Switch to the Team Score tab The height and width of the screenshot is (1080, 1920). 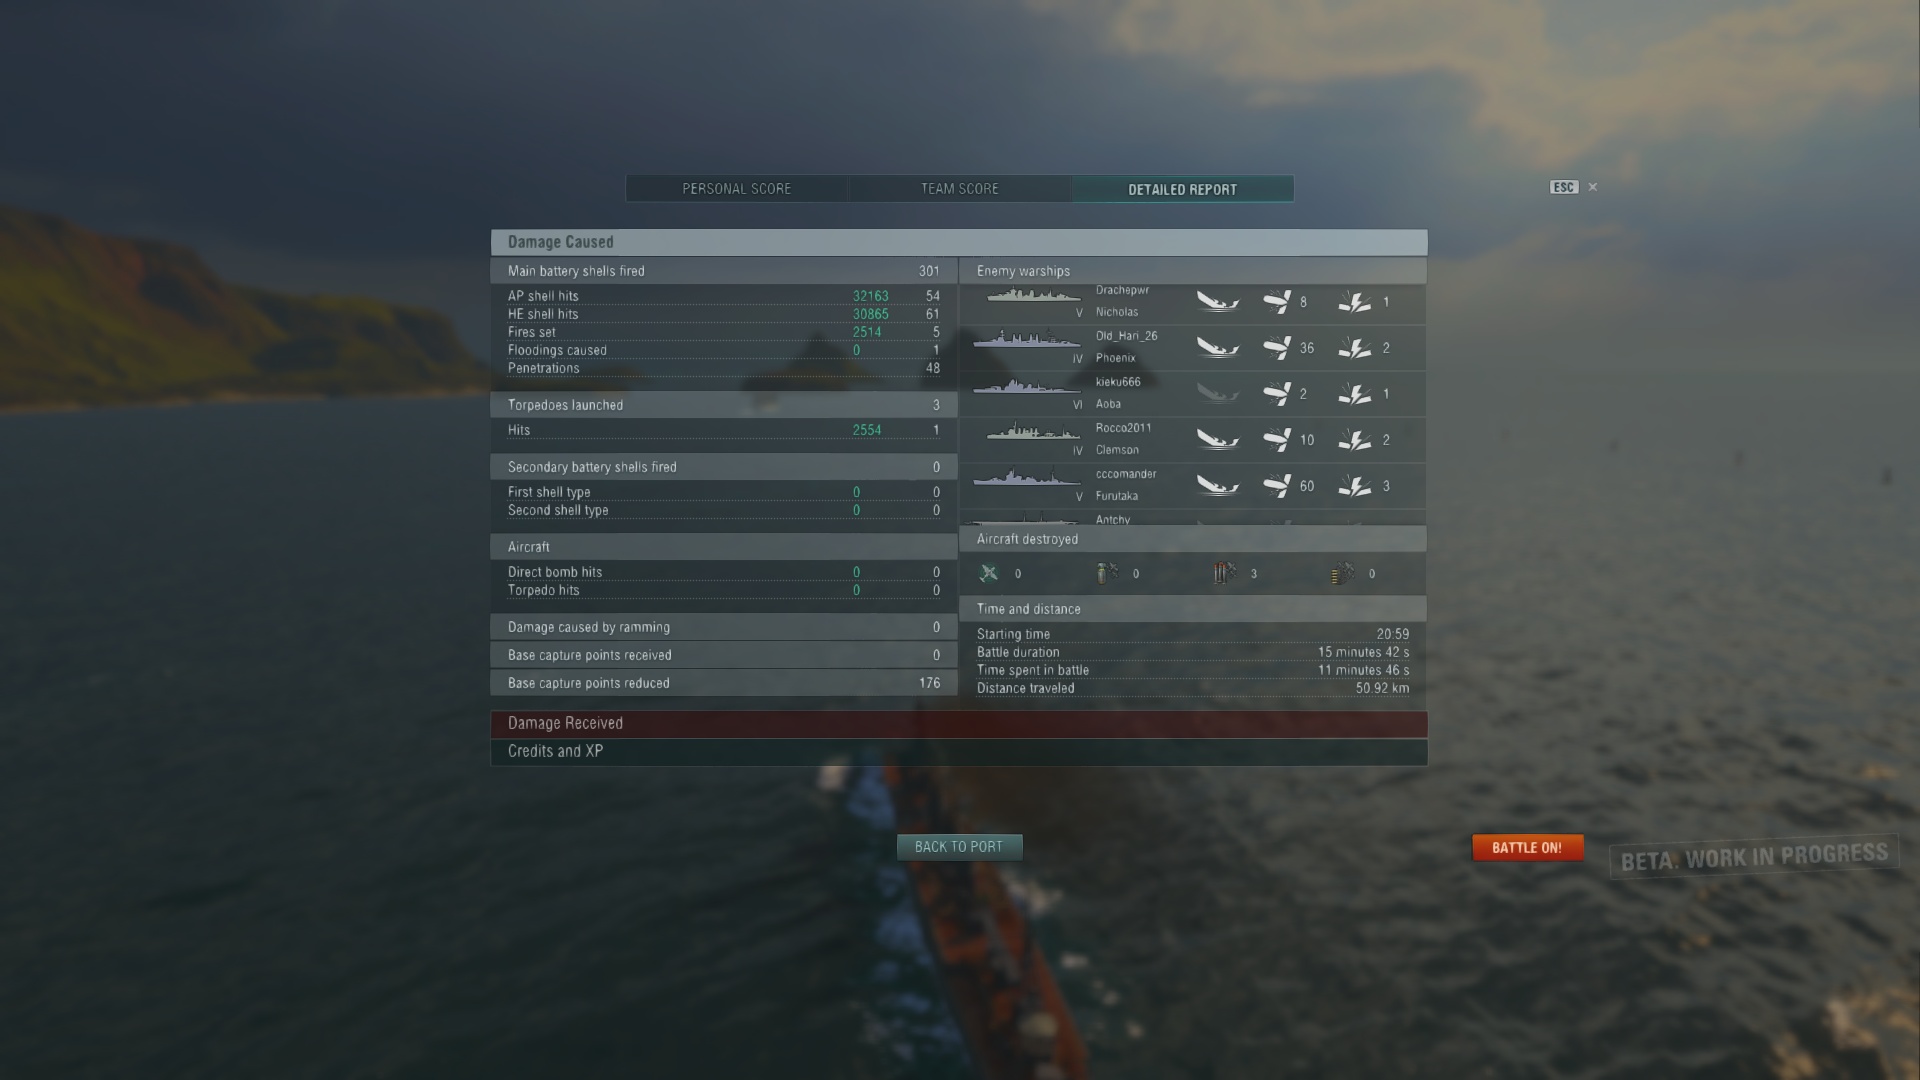click(x=960, y=189)
